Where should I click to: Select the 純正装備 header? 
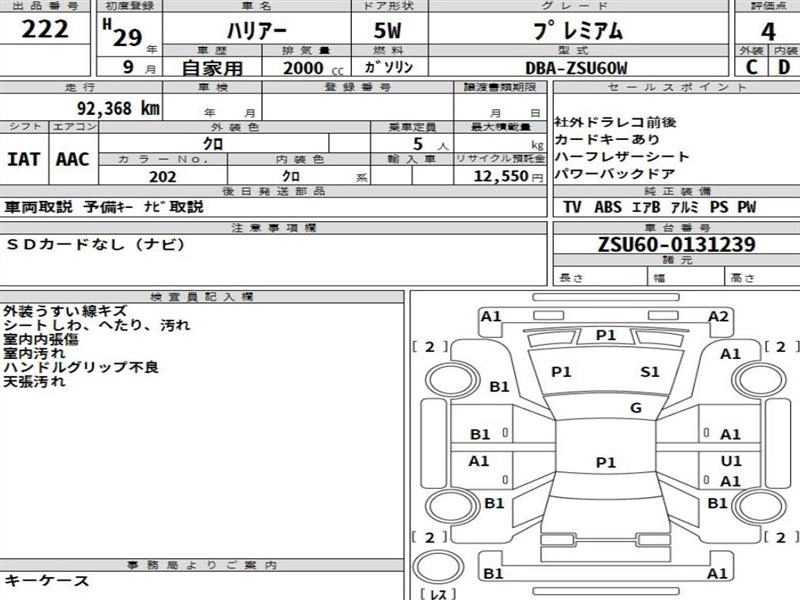pos(677,191)
